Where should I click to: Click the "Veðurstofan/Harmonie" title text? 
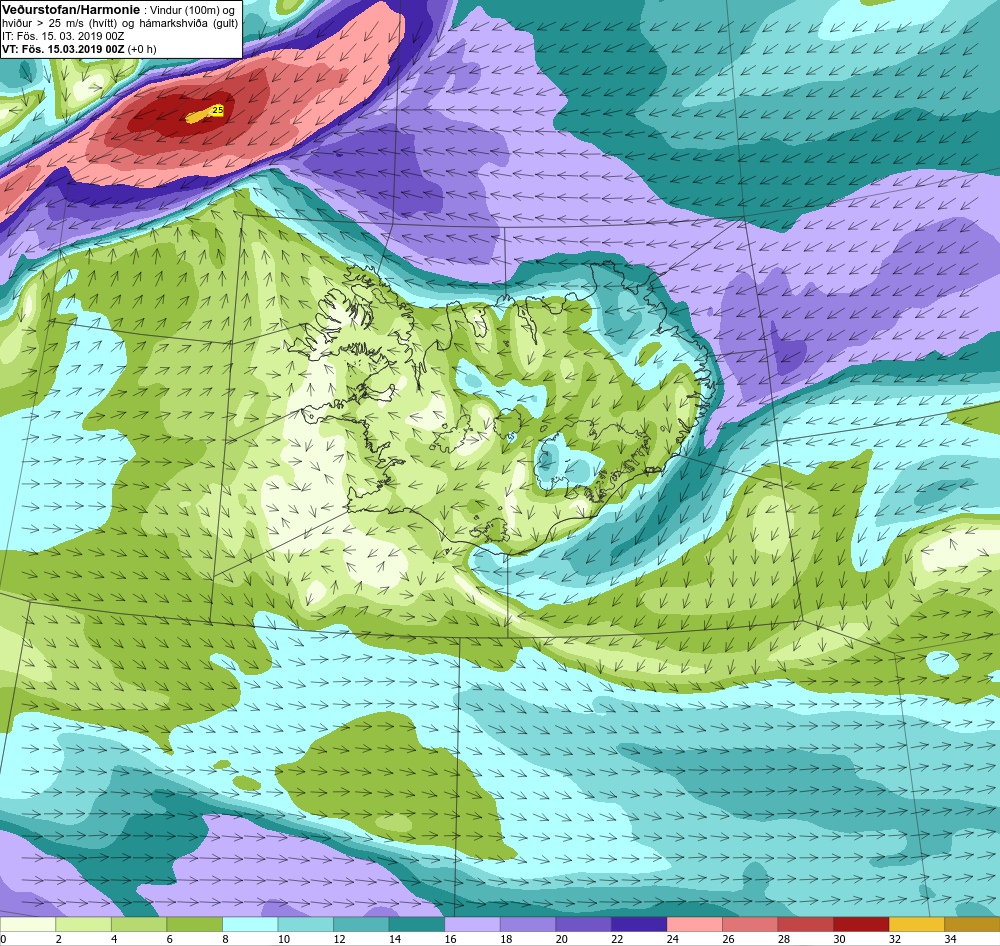point(71,10)
